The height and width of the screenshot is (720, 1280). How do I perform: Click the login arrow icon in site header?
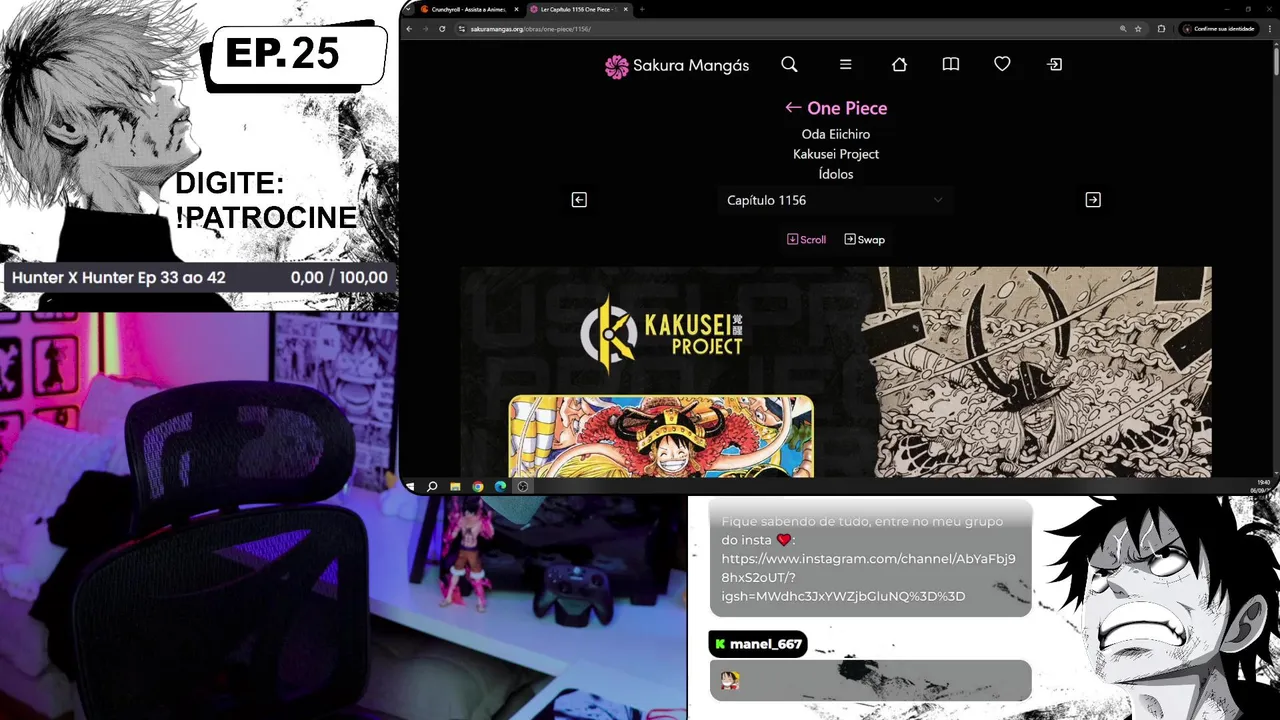tap(1054, 64)
